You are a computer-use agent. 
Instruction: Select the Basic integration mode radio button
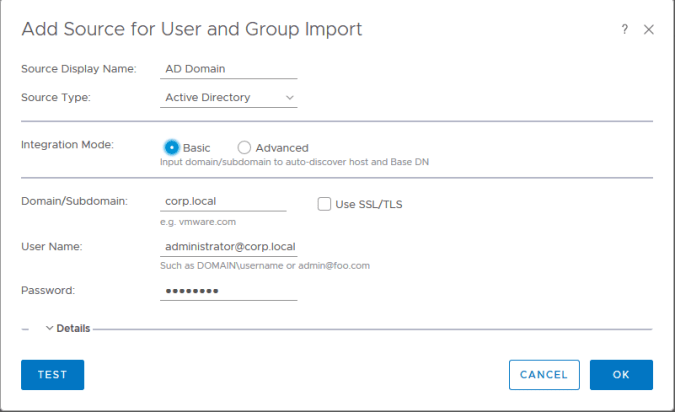pos(172,147)
